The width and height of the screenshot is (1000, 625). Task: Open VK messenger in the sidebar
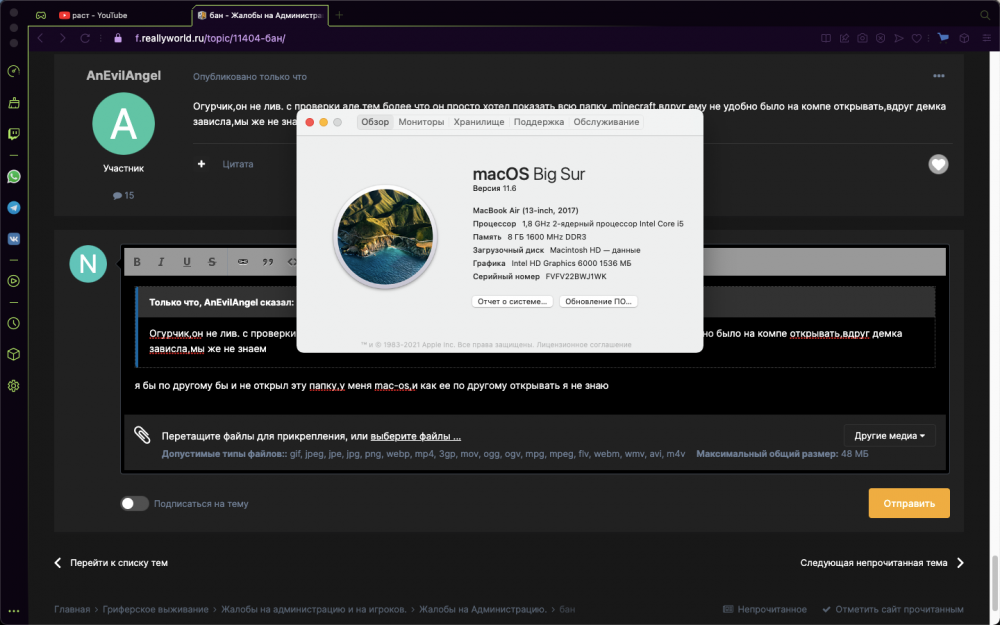click(13, 239)
